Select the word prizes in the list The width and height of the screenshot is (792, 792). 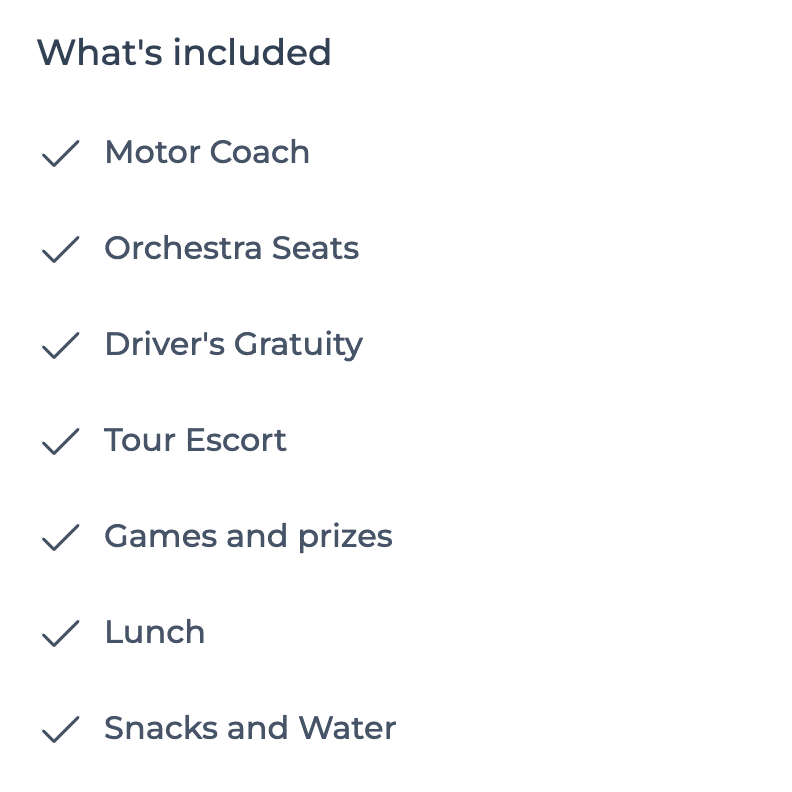[345, 538]
